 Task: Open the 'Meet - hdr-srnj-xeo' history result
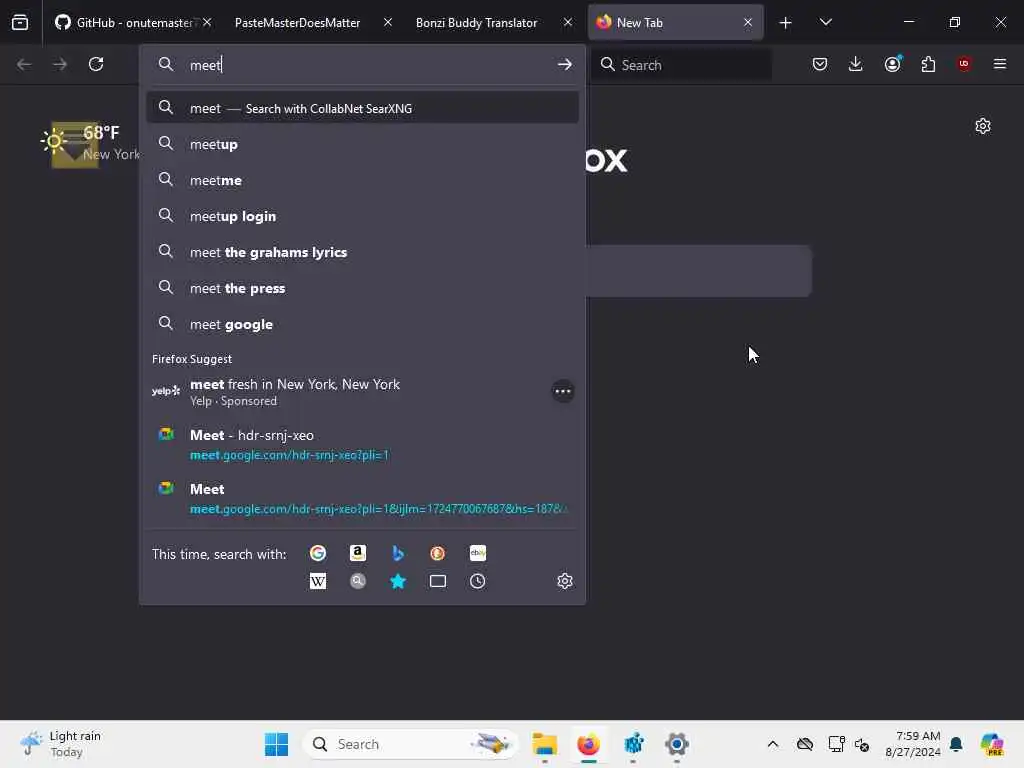click(362, 445)
